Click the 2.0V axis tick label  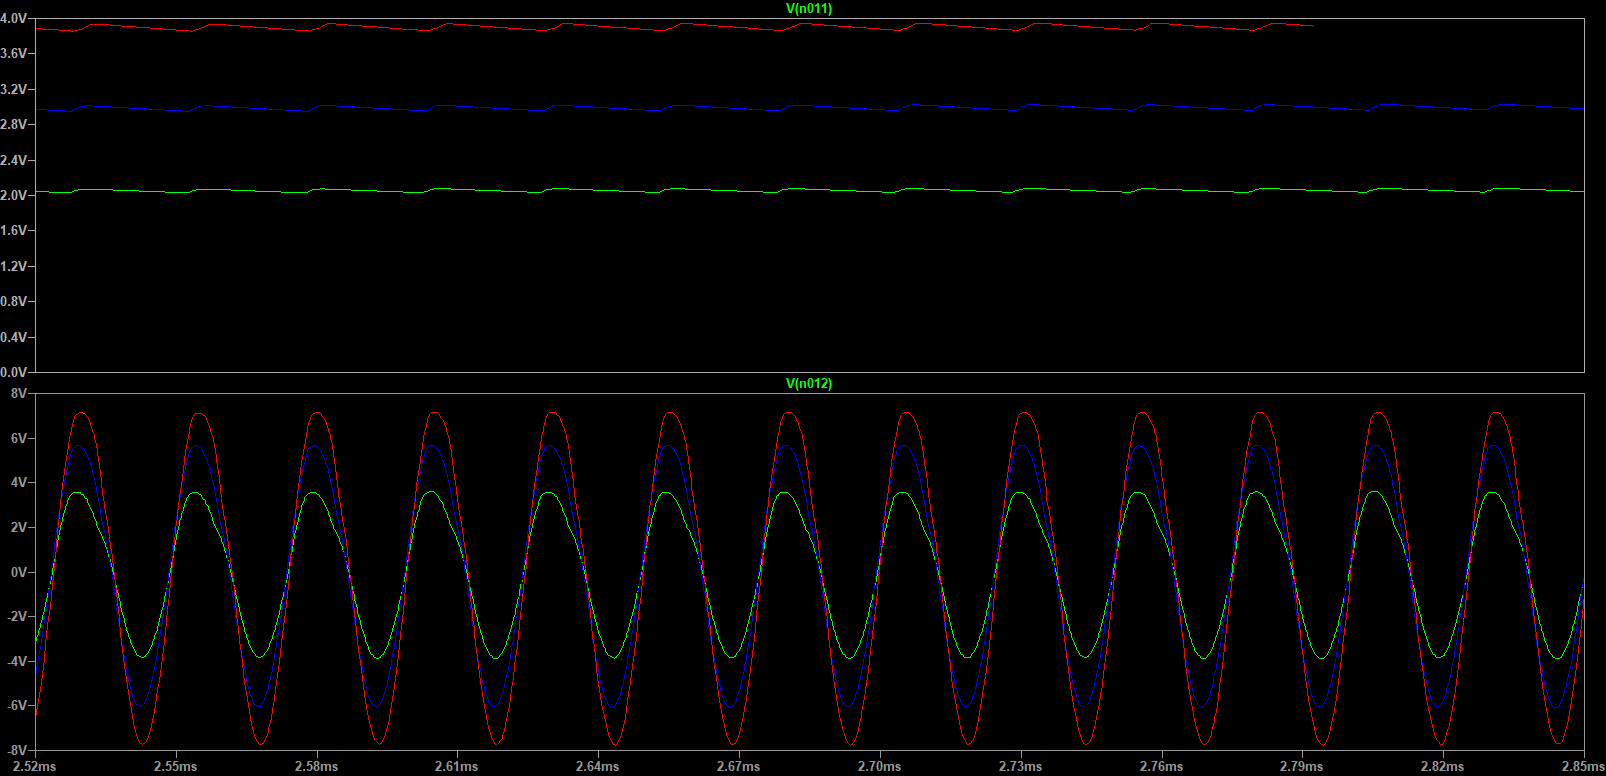pos(14,196)
